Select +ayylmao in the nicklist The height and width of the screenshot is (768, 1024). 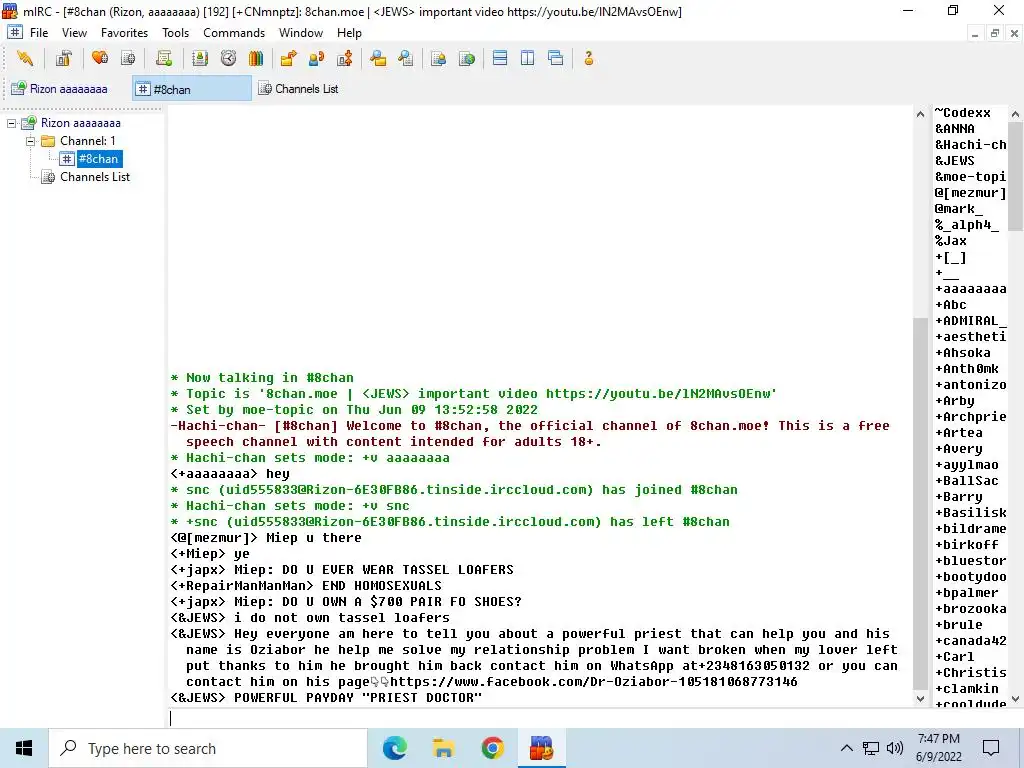tap(967, 465)
